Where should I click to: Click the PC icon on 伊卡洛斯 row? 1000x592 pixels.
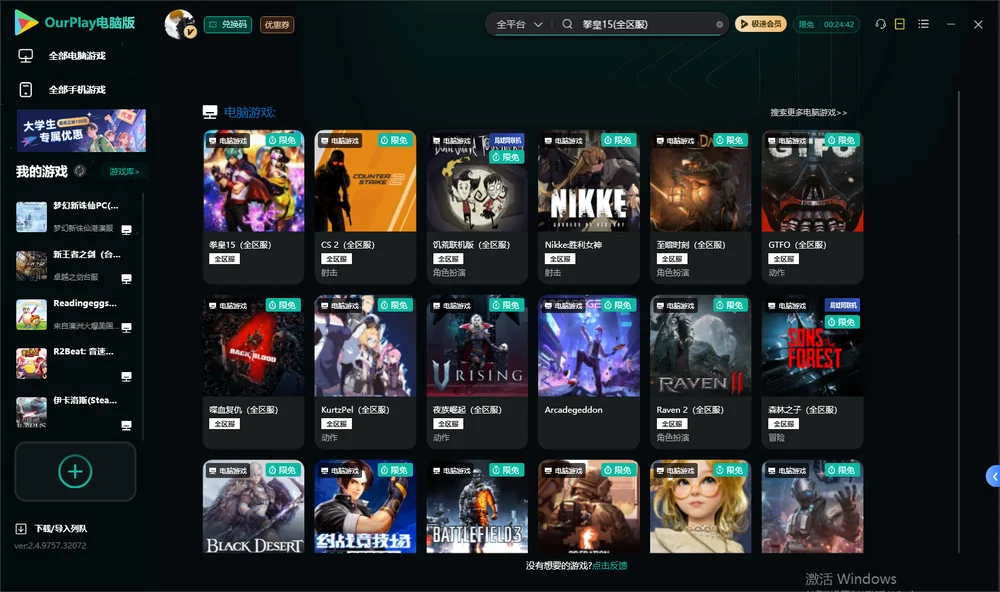click(126, 426)
